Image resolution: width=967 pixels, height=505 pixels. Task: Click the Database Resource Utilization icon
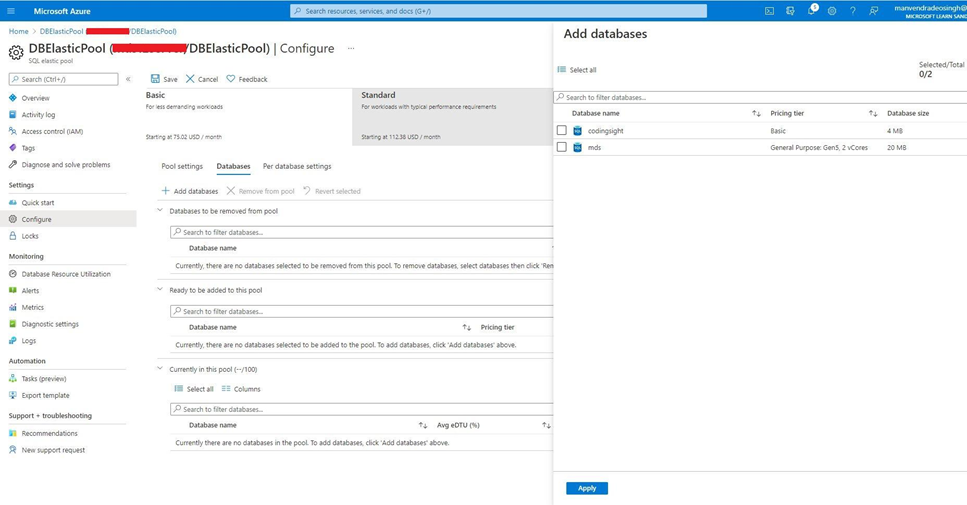point(13,273)
